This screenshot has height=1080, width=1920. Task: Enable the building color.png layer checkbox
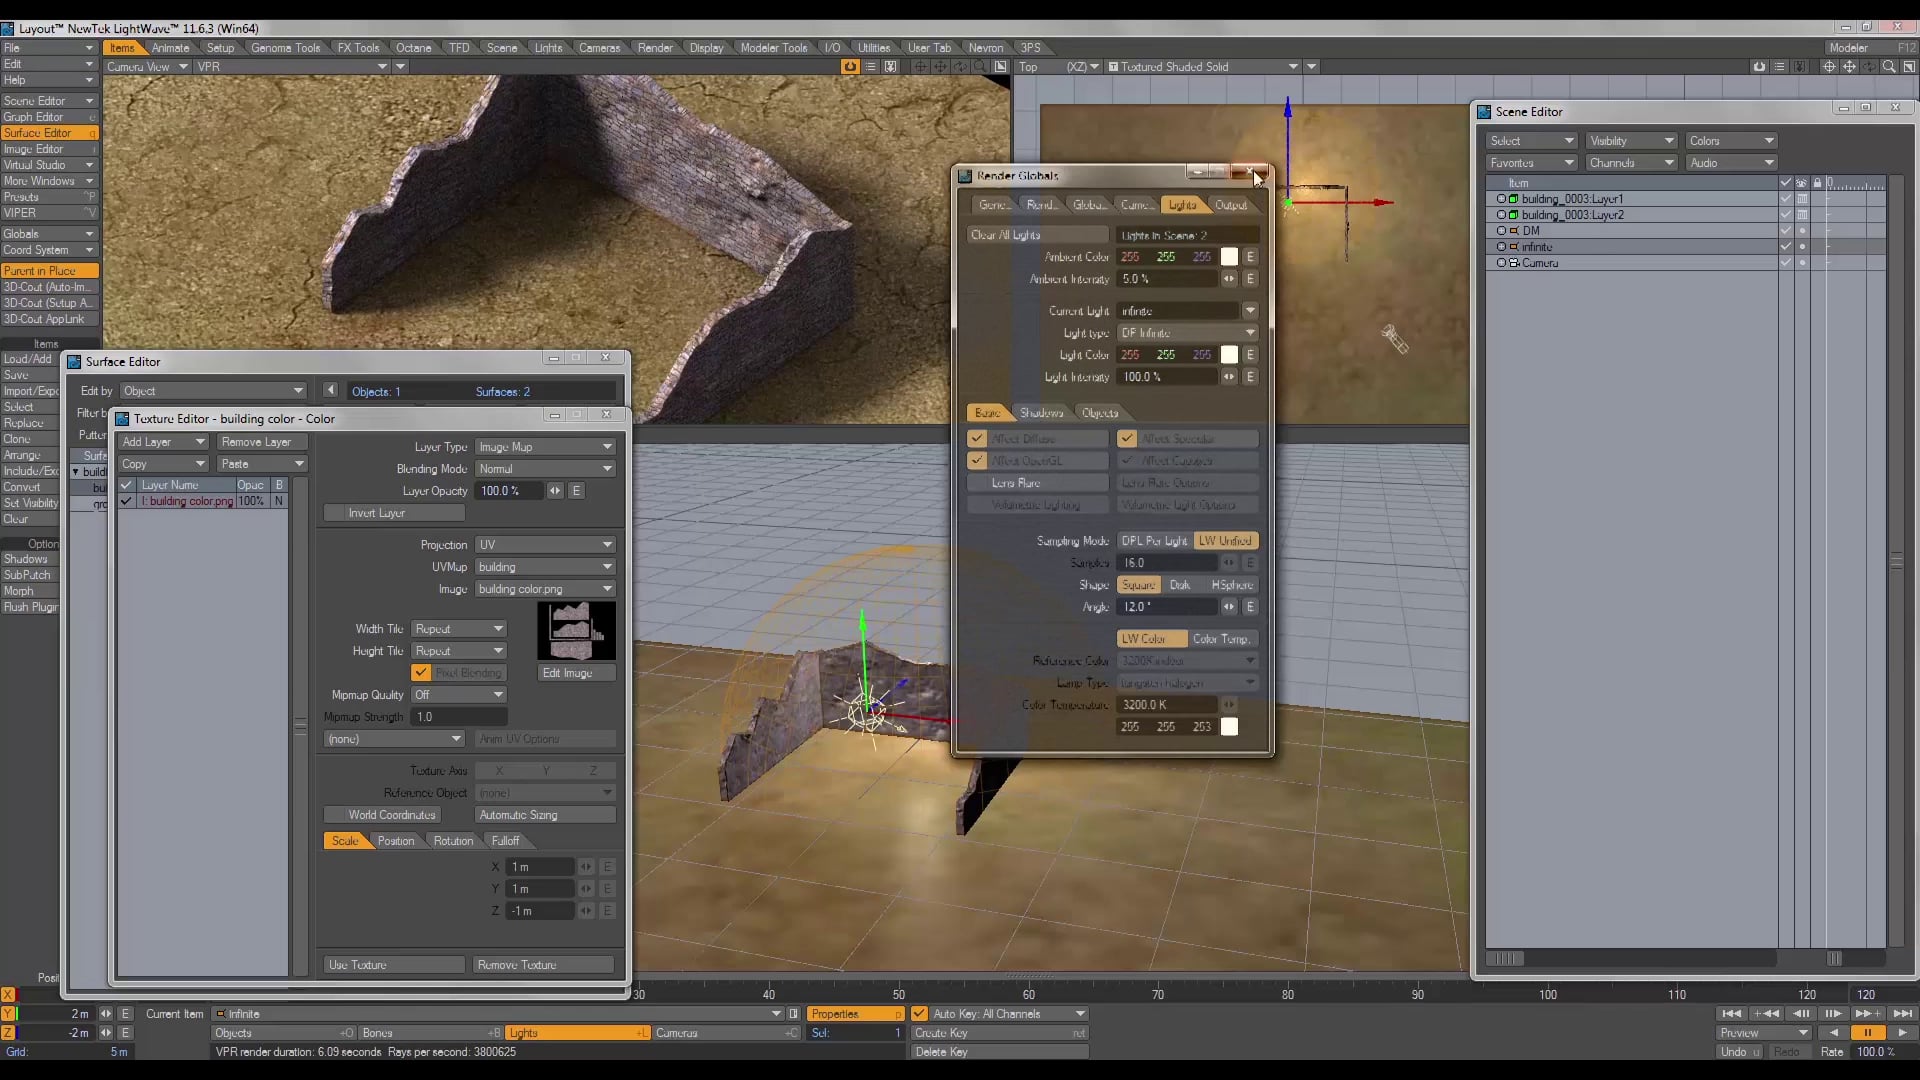(x=126, y=501)
